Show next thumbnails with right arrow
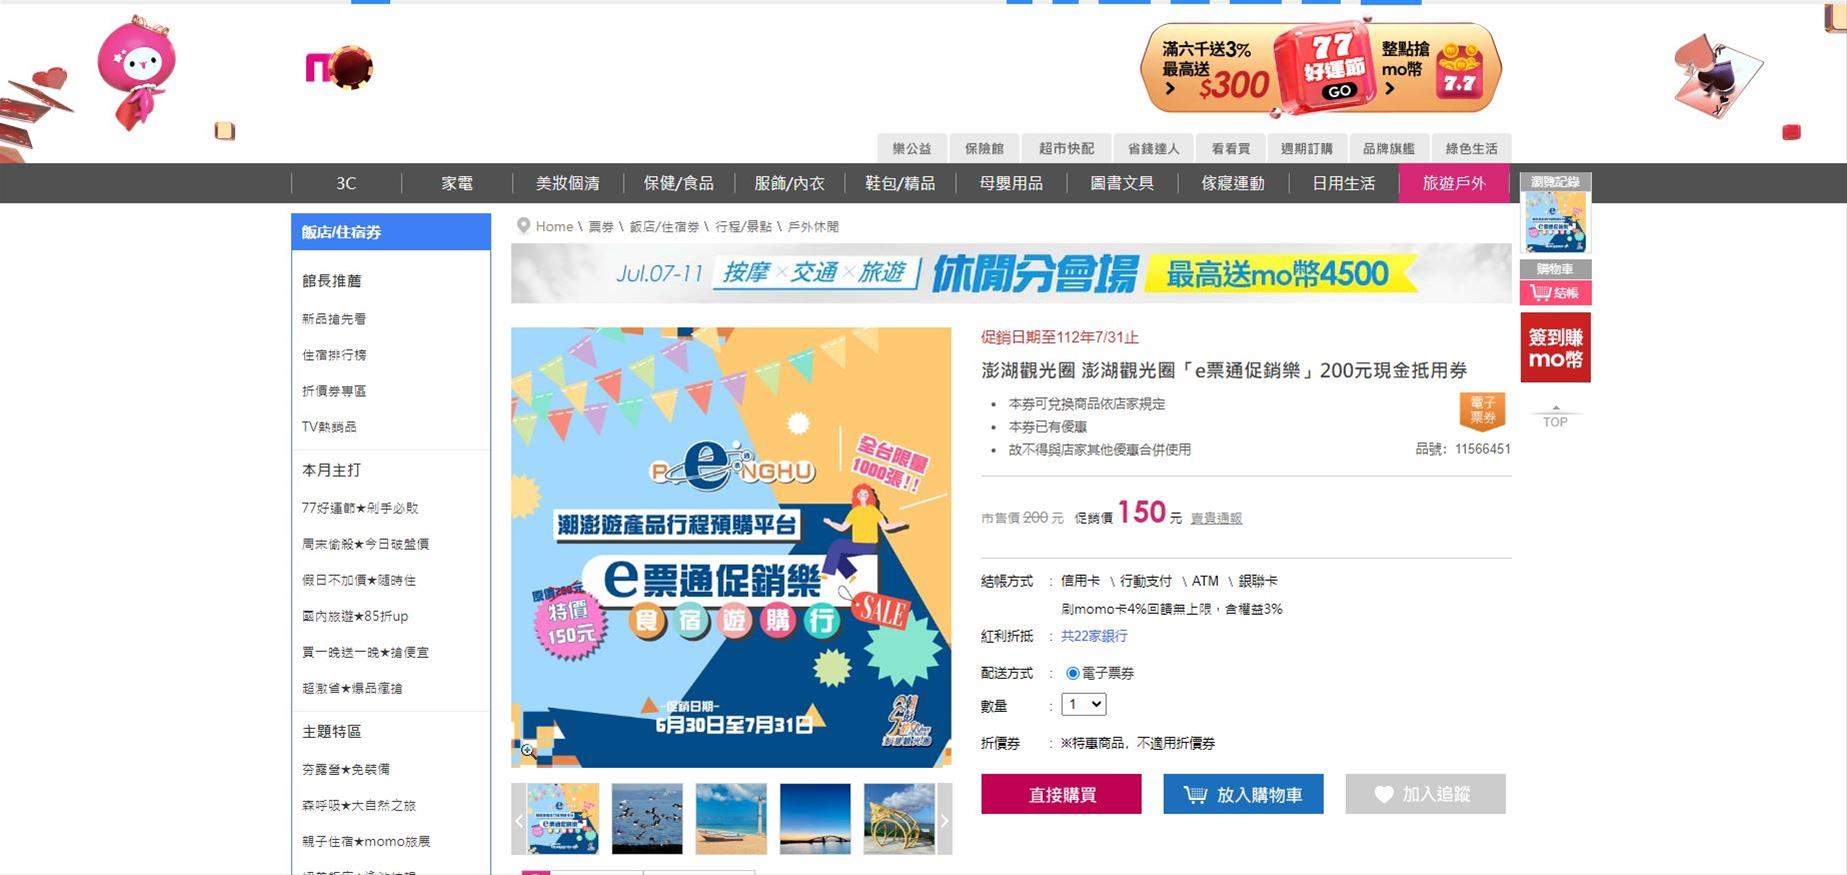Screen dimensions: 1847x875 point(944,819)
